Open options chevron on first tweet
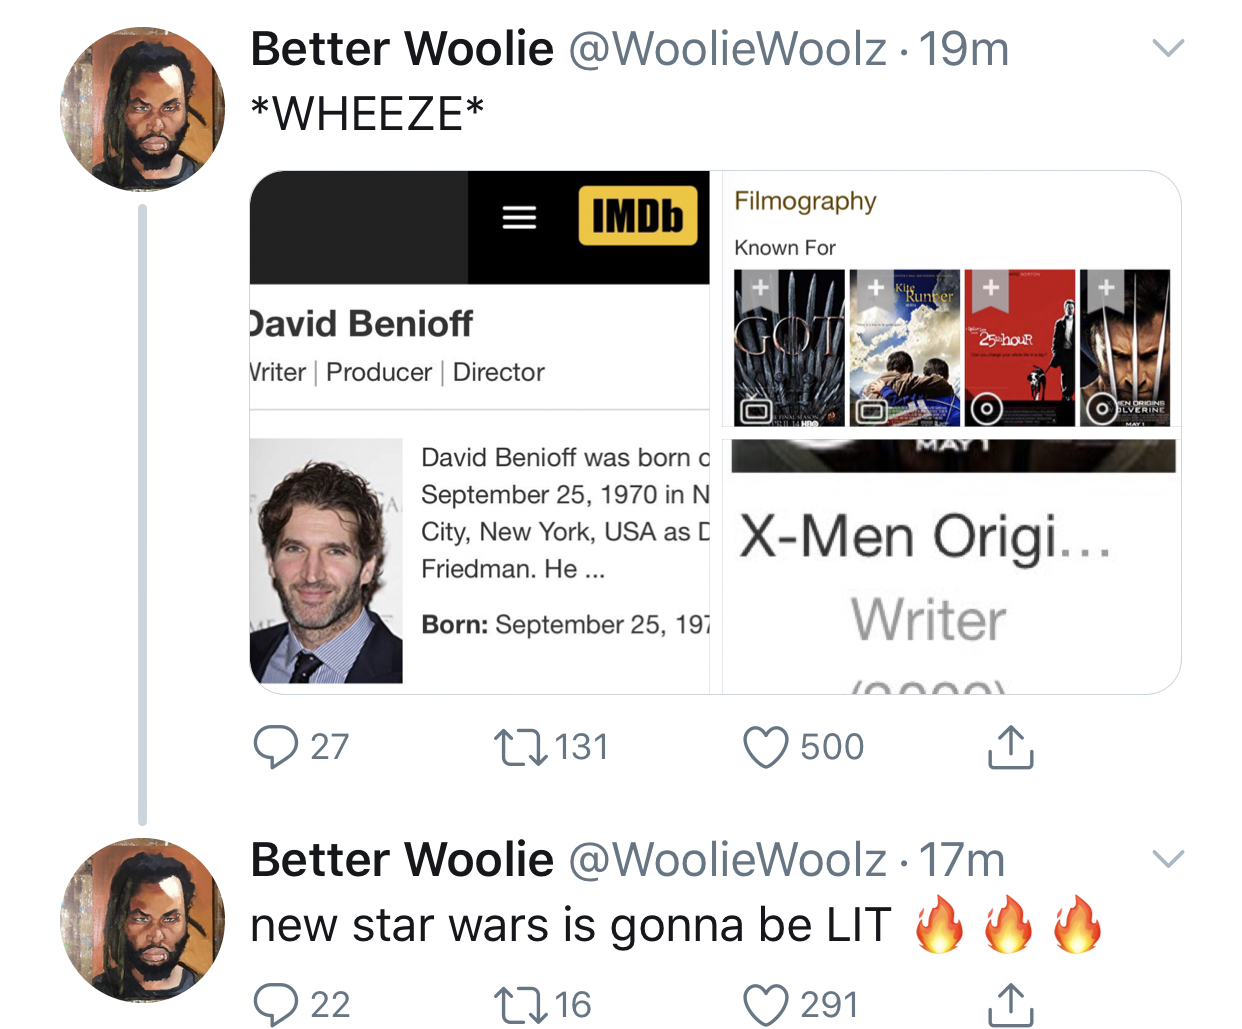 1168,48
